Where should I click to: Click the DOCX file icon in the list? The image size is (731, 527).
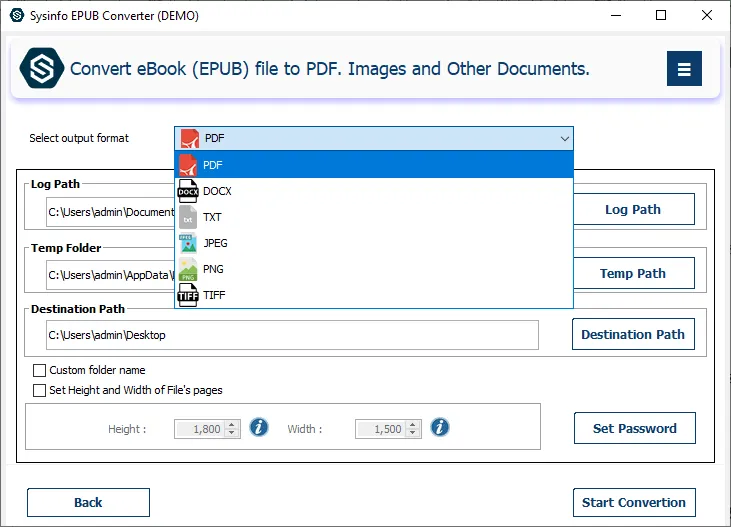pyautogui.click(x=188, y=191)
